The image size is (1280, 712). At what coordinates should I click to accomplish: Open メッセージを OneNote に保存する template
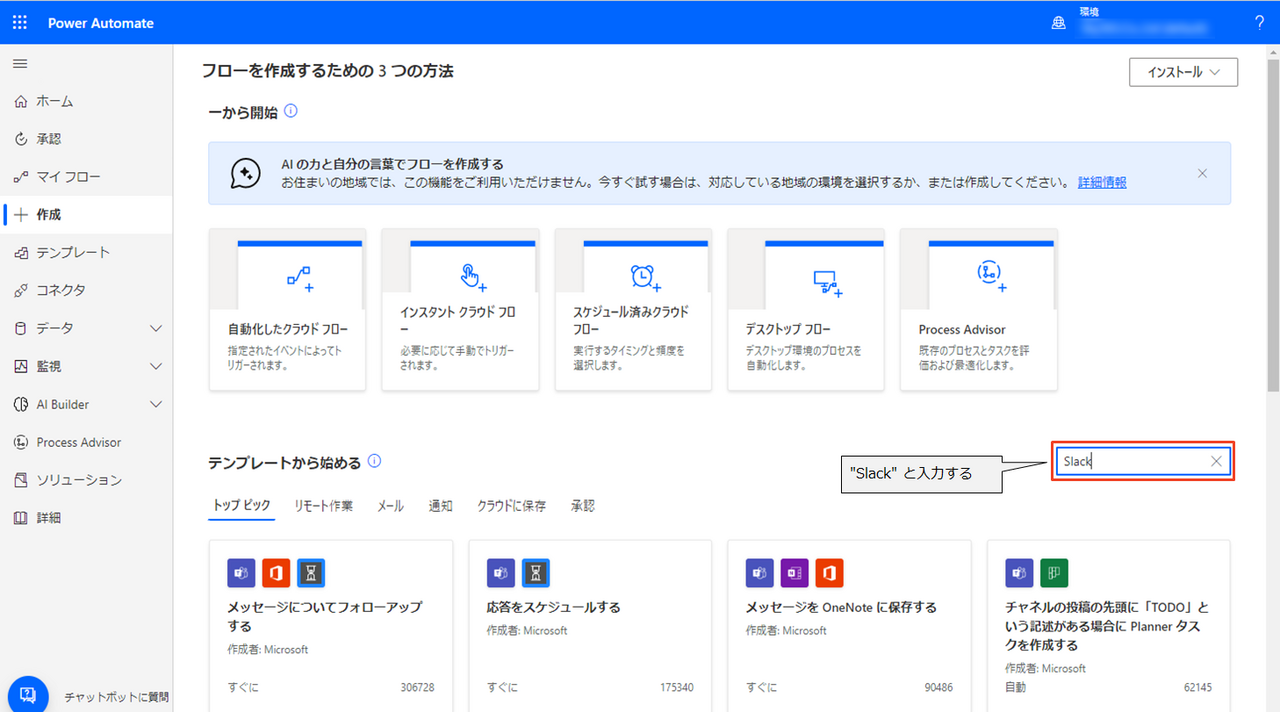[x=841, y=607]
